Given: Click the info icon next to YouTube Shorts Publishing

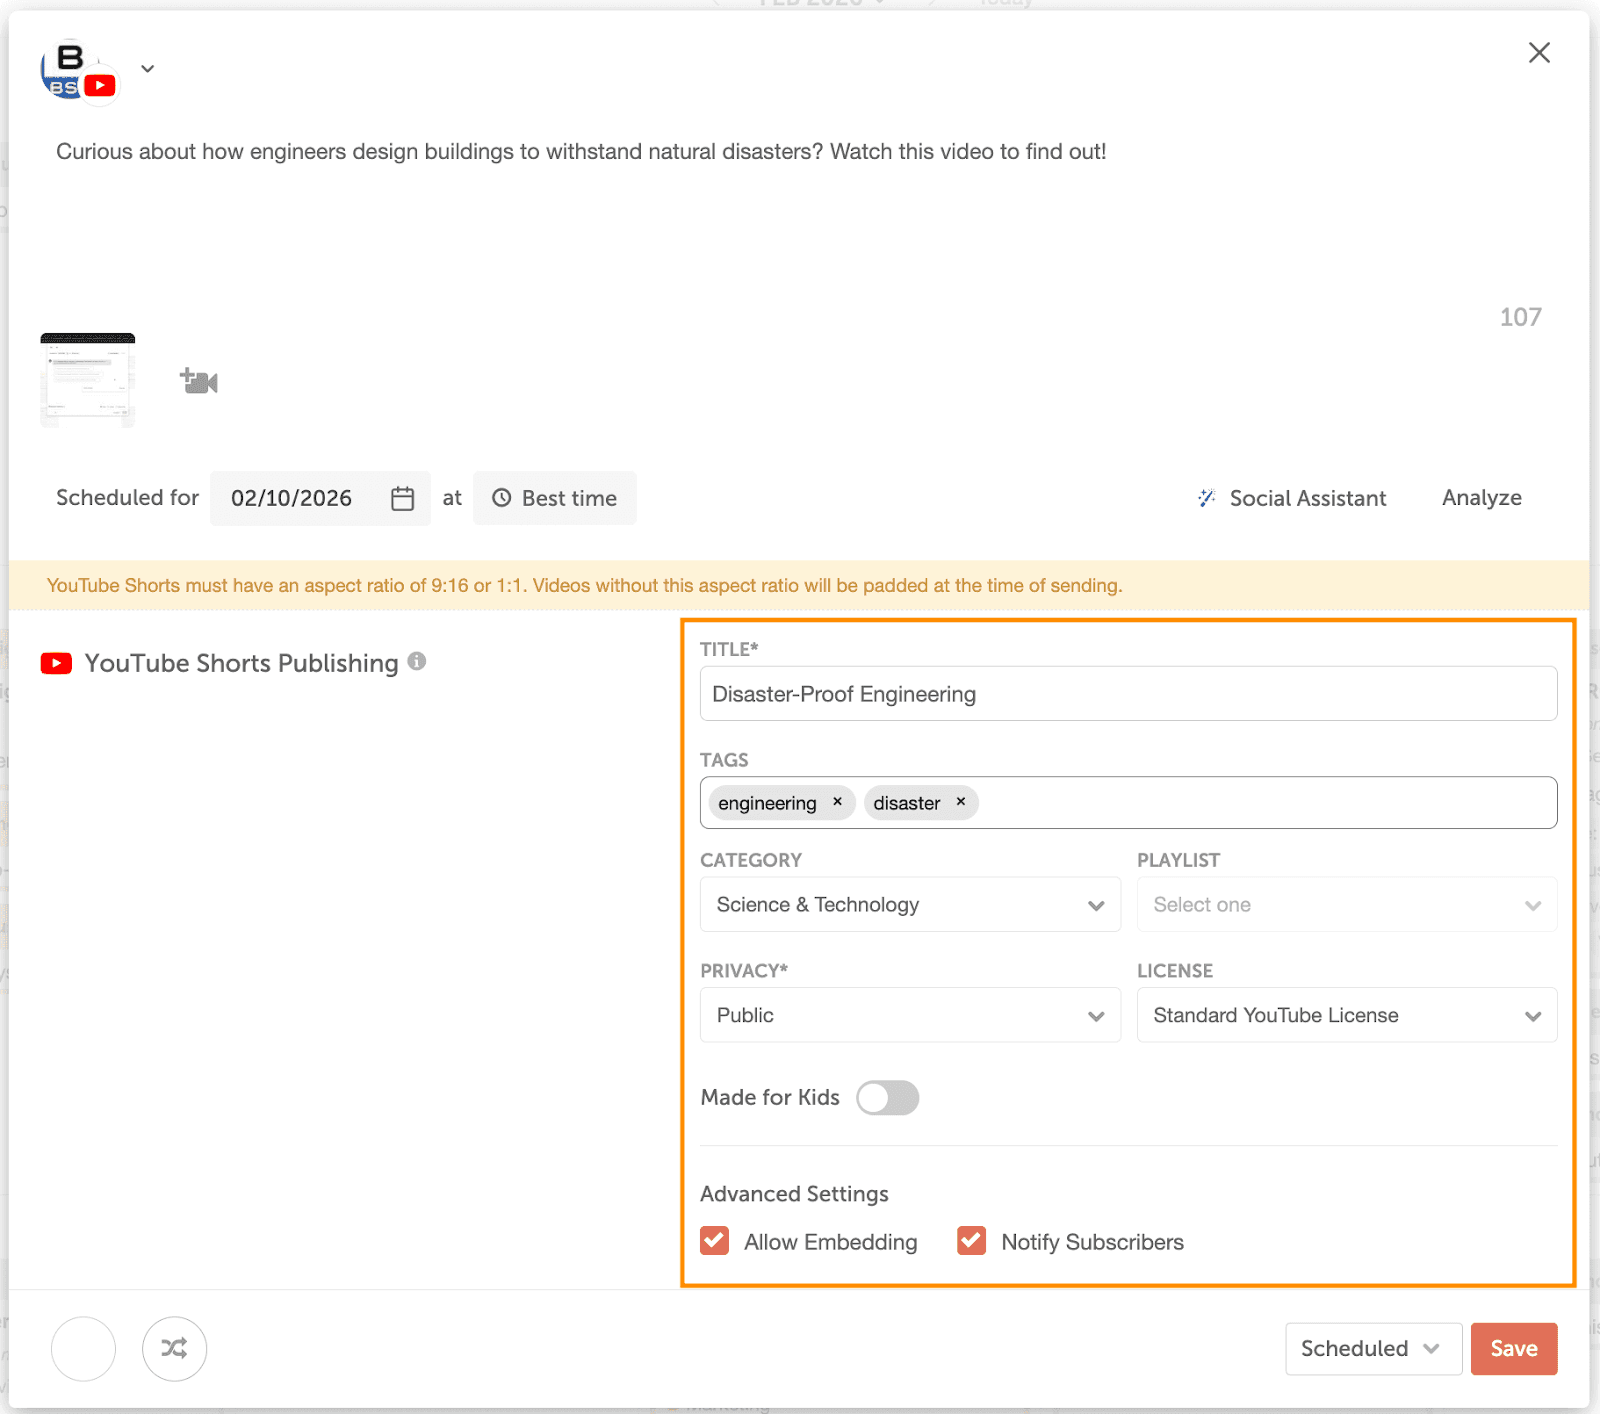Looking at the screenshot, I should pos(417,661).
